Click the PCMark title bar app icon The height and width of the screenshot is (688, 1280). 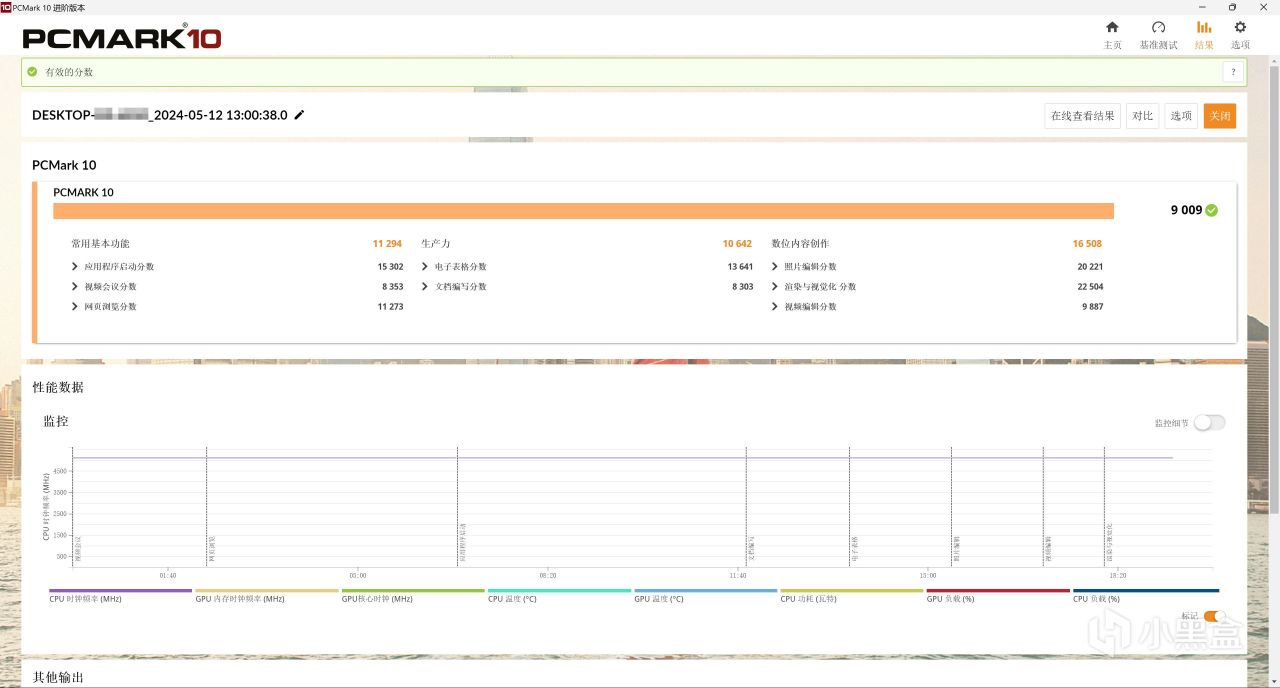tap(6, 6)
